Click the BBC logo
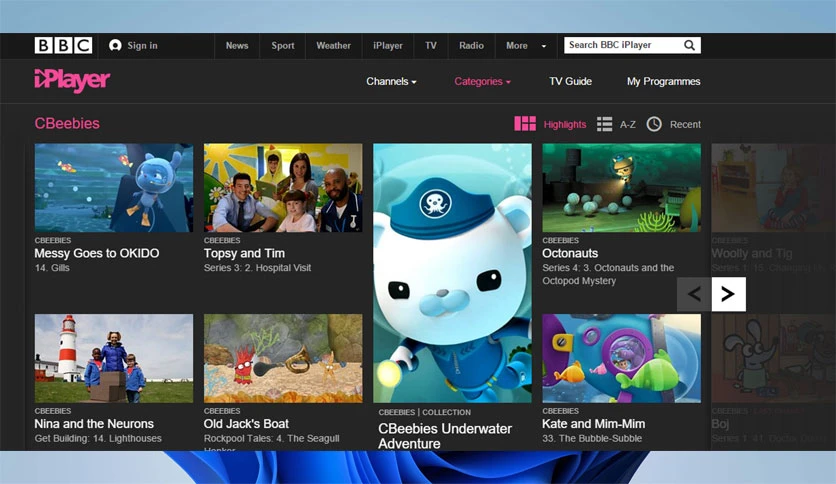The width and height of the screenshot is (836, 484). [x=63, y=45]
